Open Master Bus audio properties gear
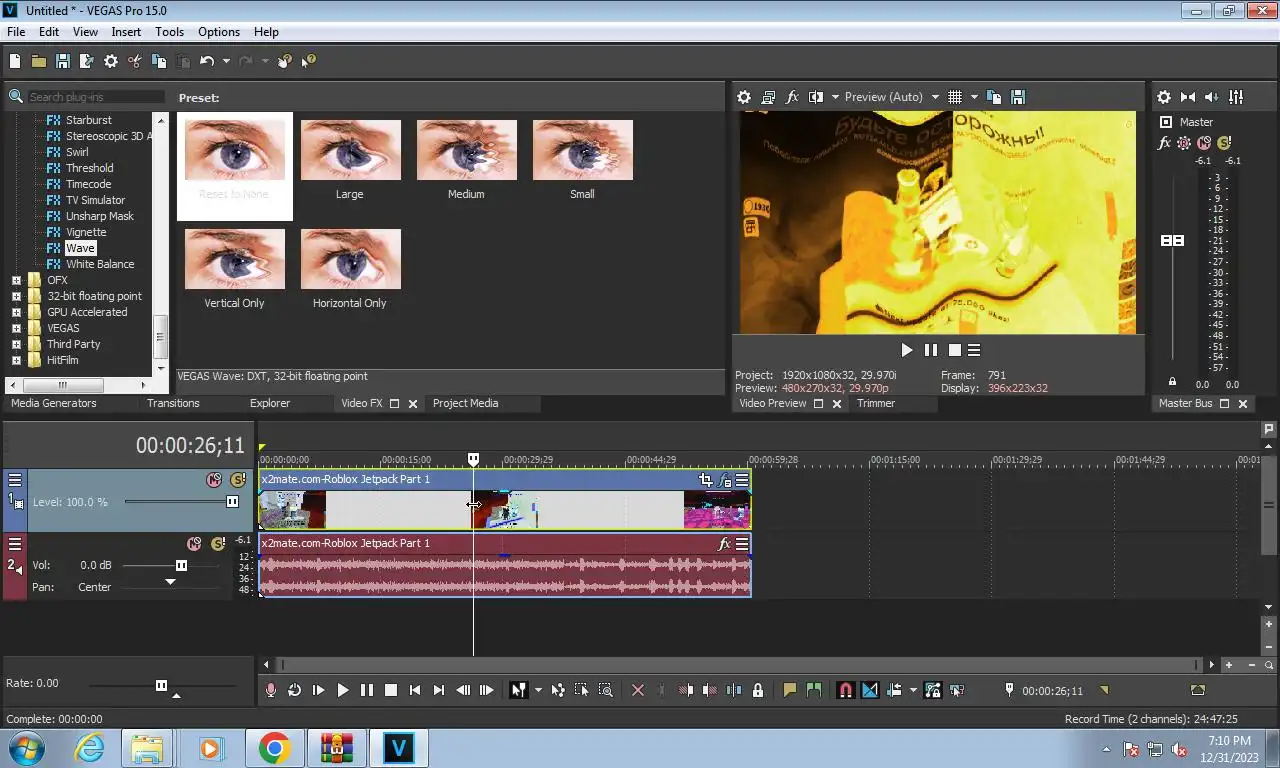 pyautogui.click(x=1164, y=97)
